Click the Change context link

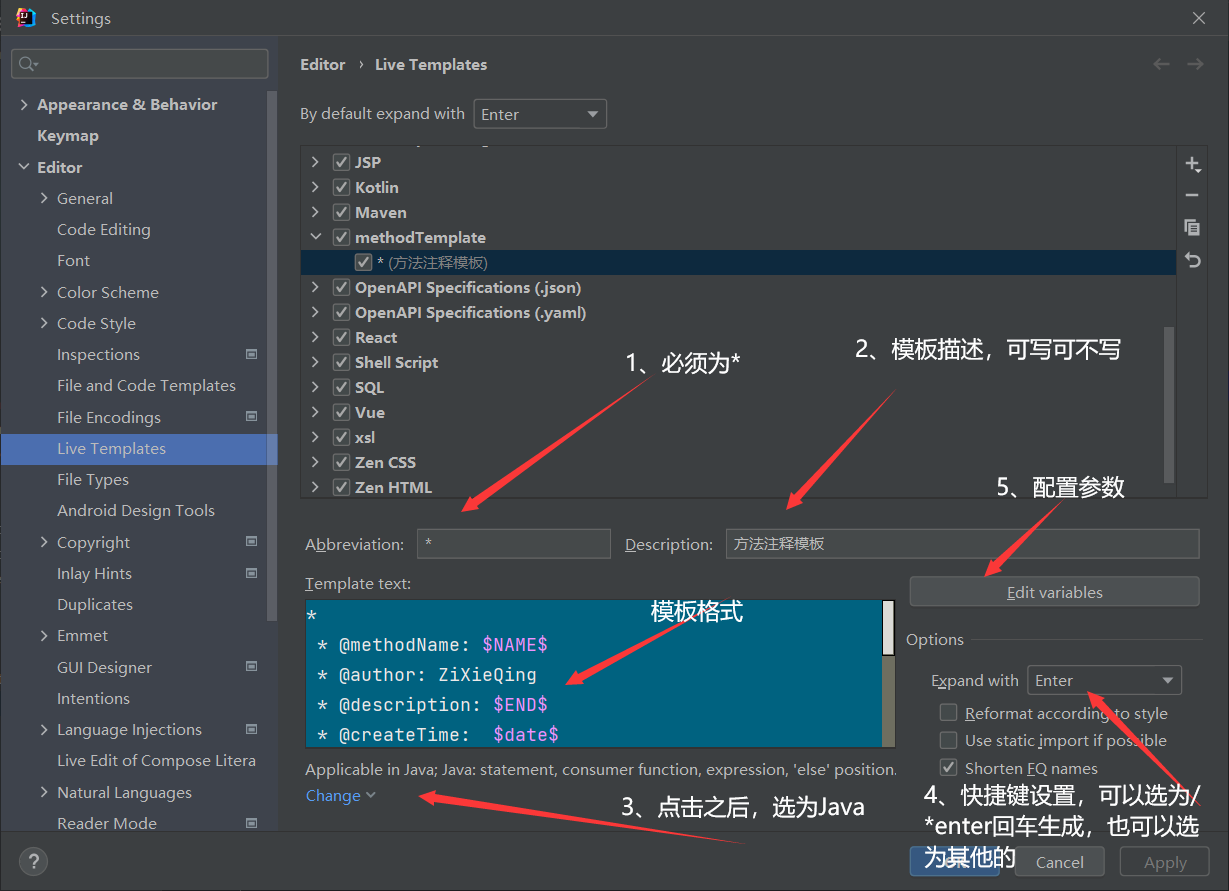click(x=340, y=795)
